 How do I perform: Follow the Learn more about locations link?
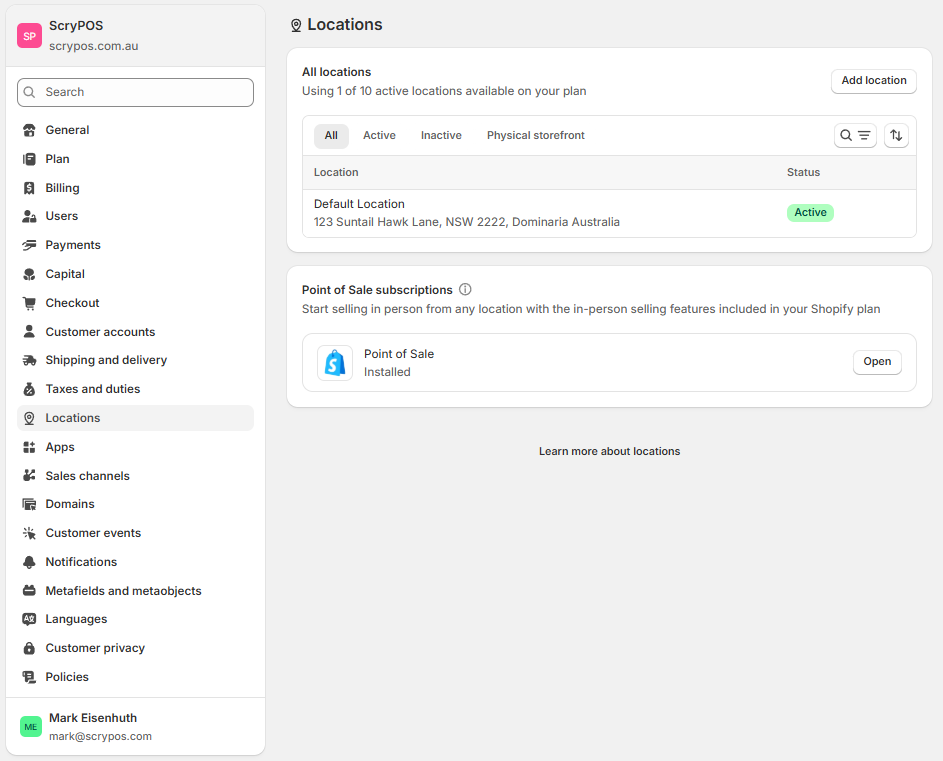click(x=609, y=451)
